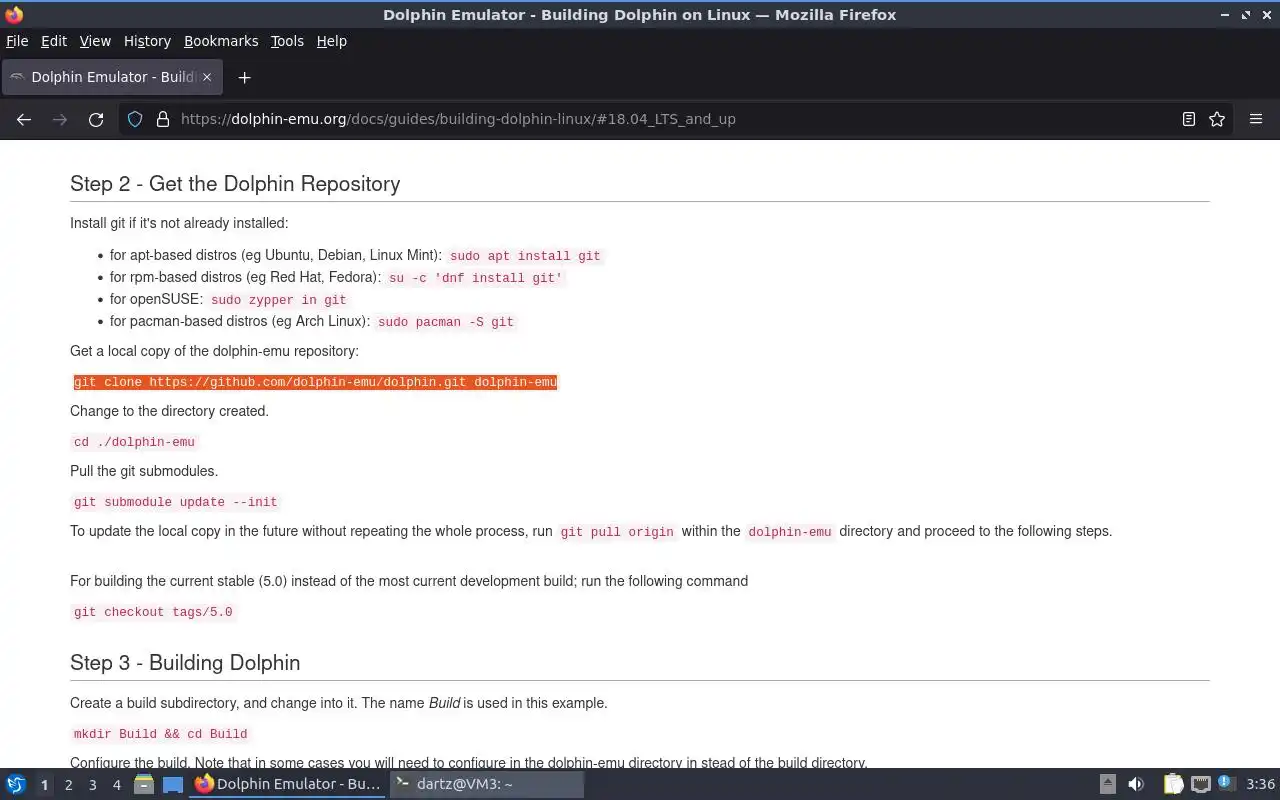Open the Bookmarks menu
The height and width of the screenshot is (800, 1280).
[x=221, y=41]
